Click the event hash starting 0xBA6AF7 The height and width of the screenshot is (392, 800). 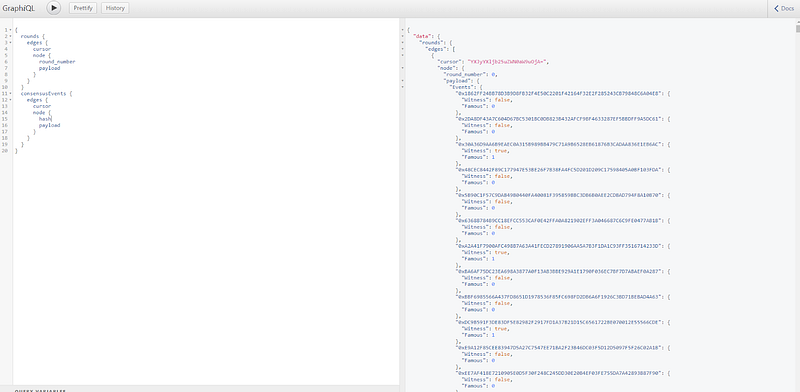click(560, 272)
